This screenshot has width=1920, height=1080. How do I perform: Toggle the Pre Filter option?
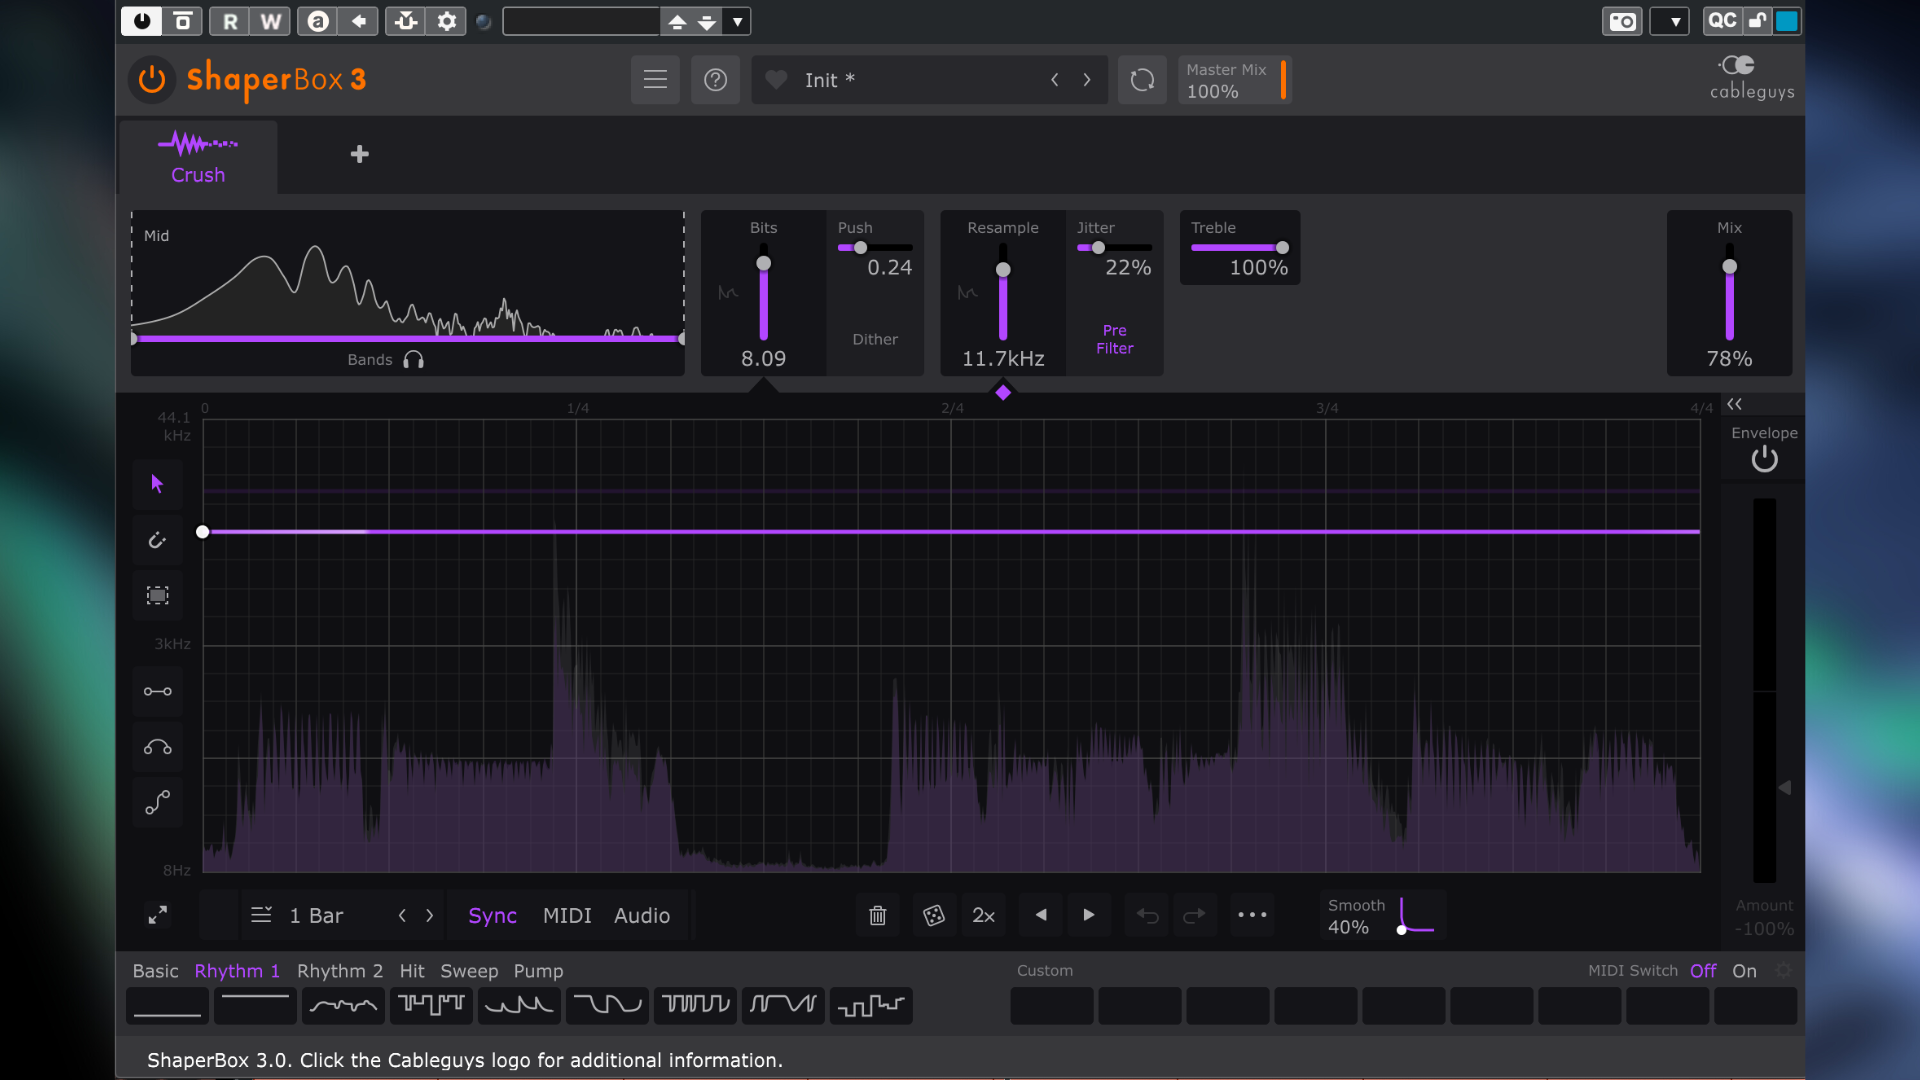coord(1114,339)
